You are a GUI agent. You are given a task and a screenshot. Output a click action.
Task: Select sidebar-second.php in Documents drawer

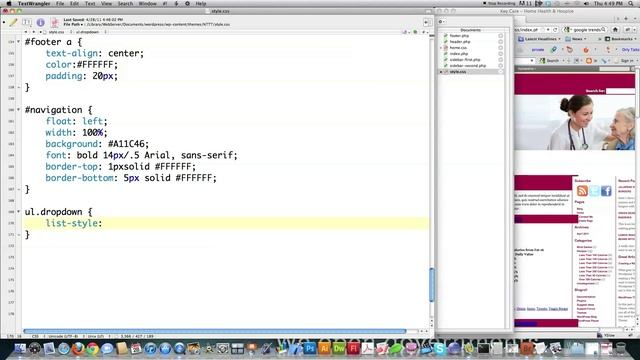pyautogui.click(x=468, y=66)
